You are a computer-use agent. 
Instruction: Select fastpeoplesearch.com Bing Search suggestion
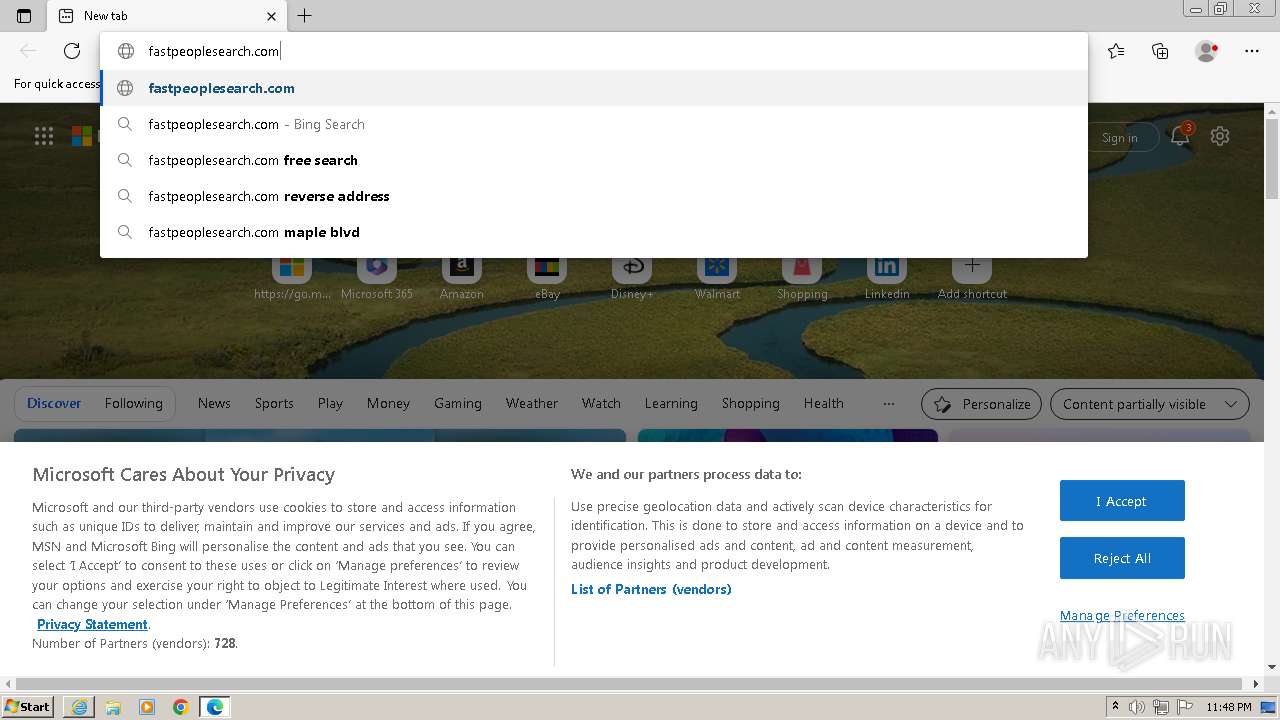click(x=594, y=124)
